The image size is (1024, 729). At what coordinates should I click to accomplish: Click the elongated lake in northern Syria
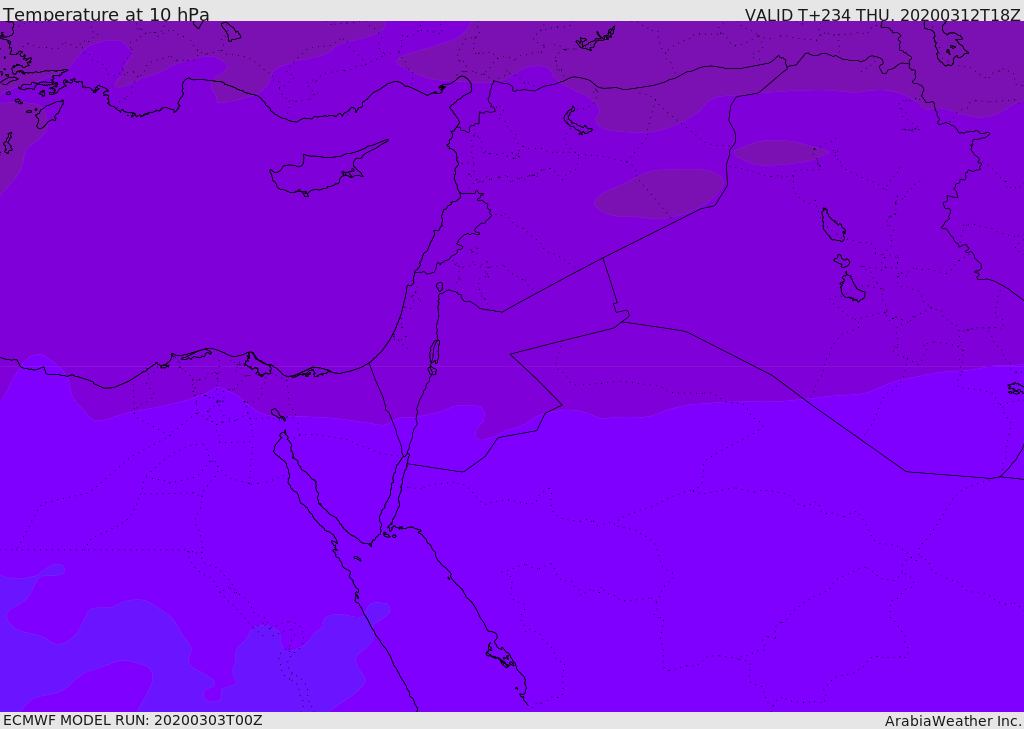tap(576, 121)
